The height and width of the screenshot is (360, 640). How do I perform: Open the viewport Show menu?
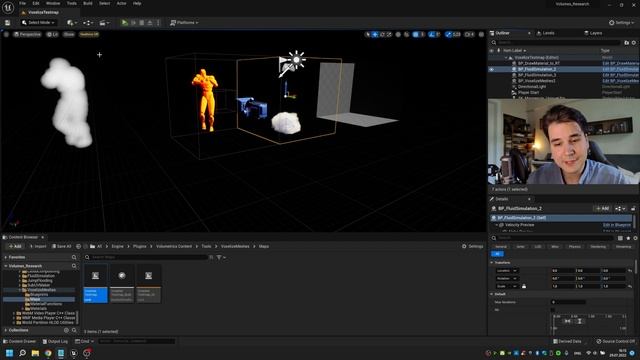click(x=69, y=35)
